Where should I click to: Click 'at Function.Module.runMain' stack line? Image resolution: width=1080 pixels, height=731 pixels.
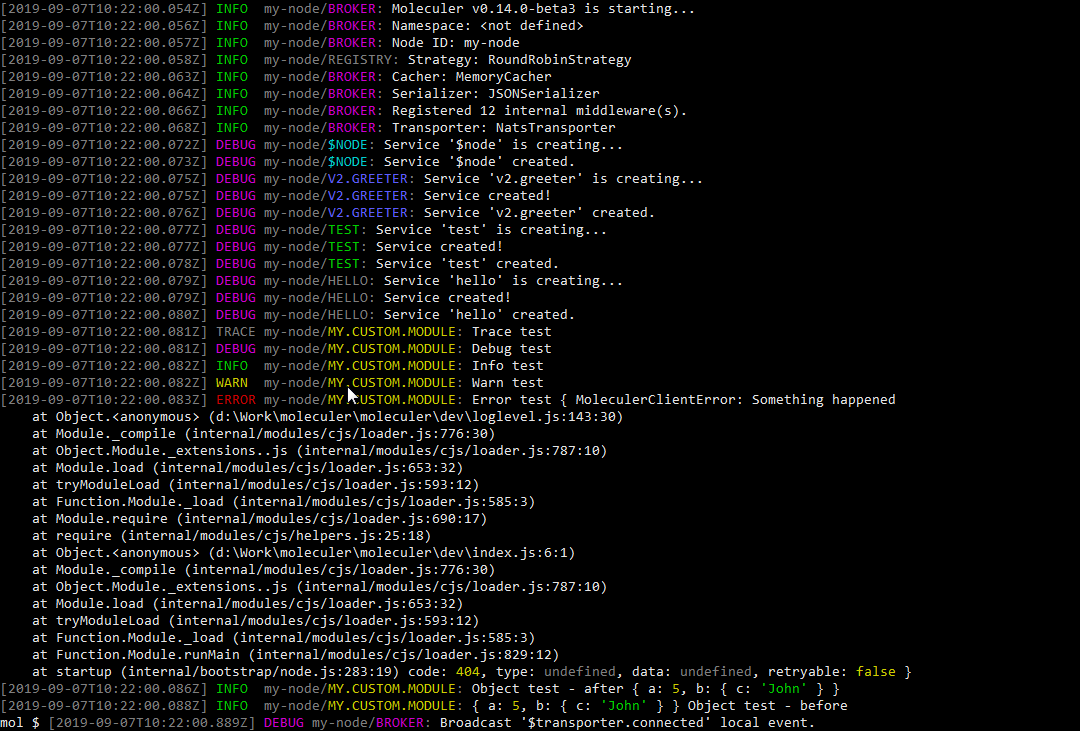(295, 655)
